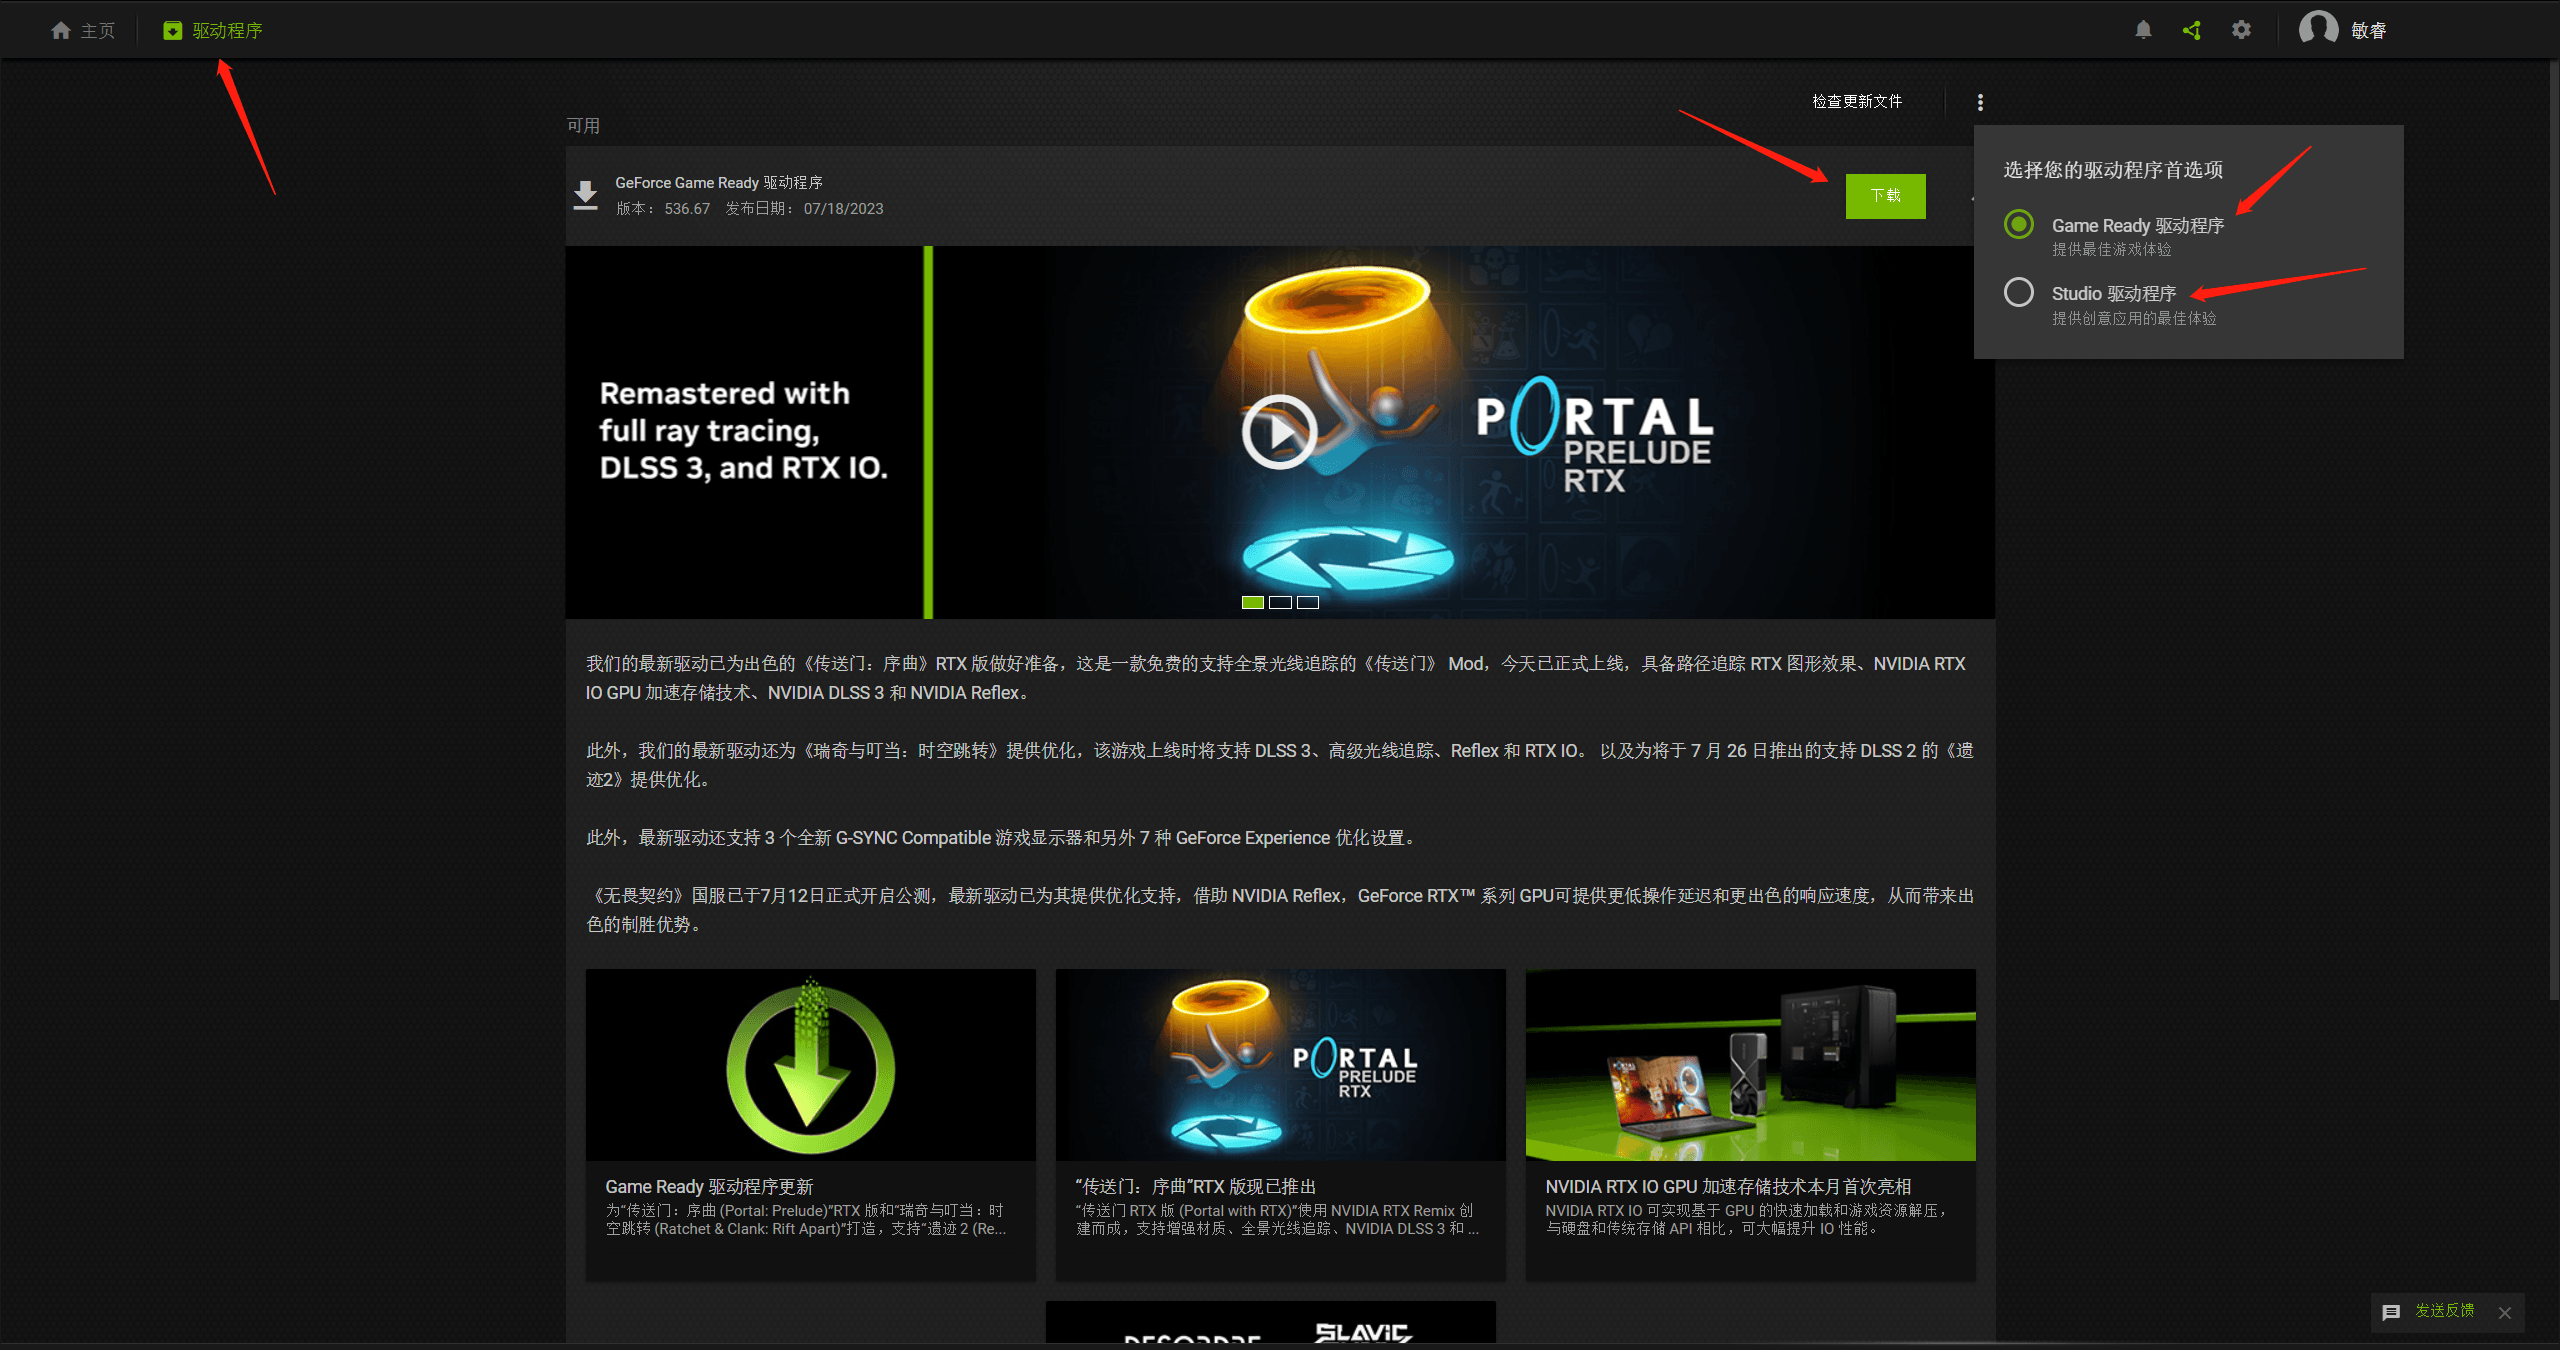Switch to the 驱动程序 tab
This screenshot has height=1350, width=2560.
pyautogui.click(x=213, y=31)
